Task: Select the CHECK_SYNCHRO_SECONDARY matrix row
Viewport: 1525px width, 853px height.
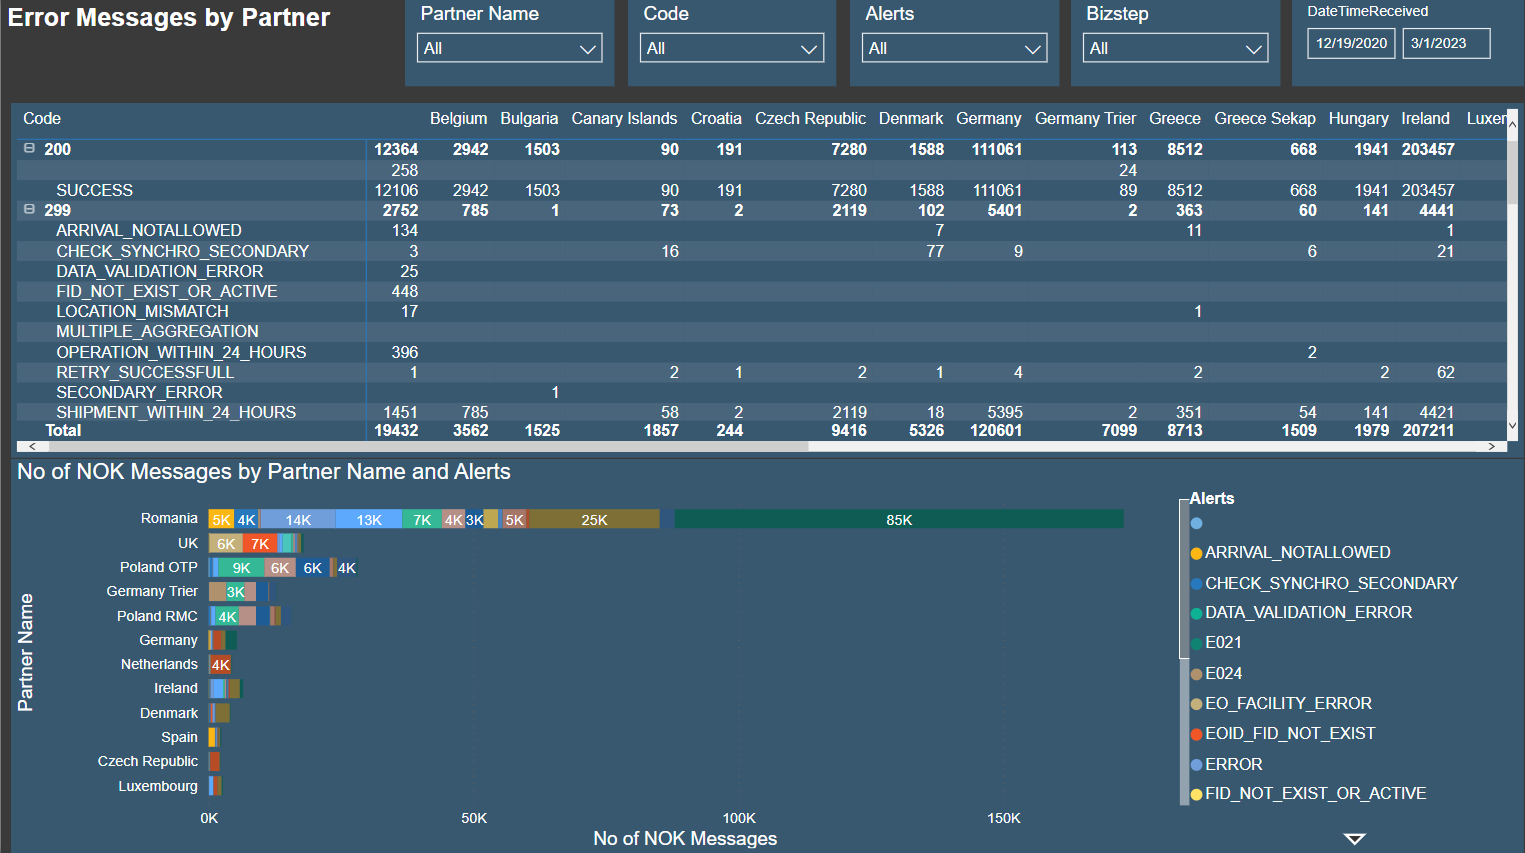Action: click(761, 251)
